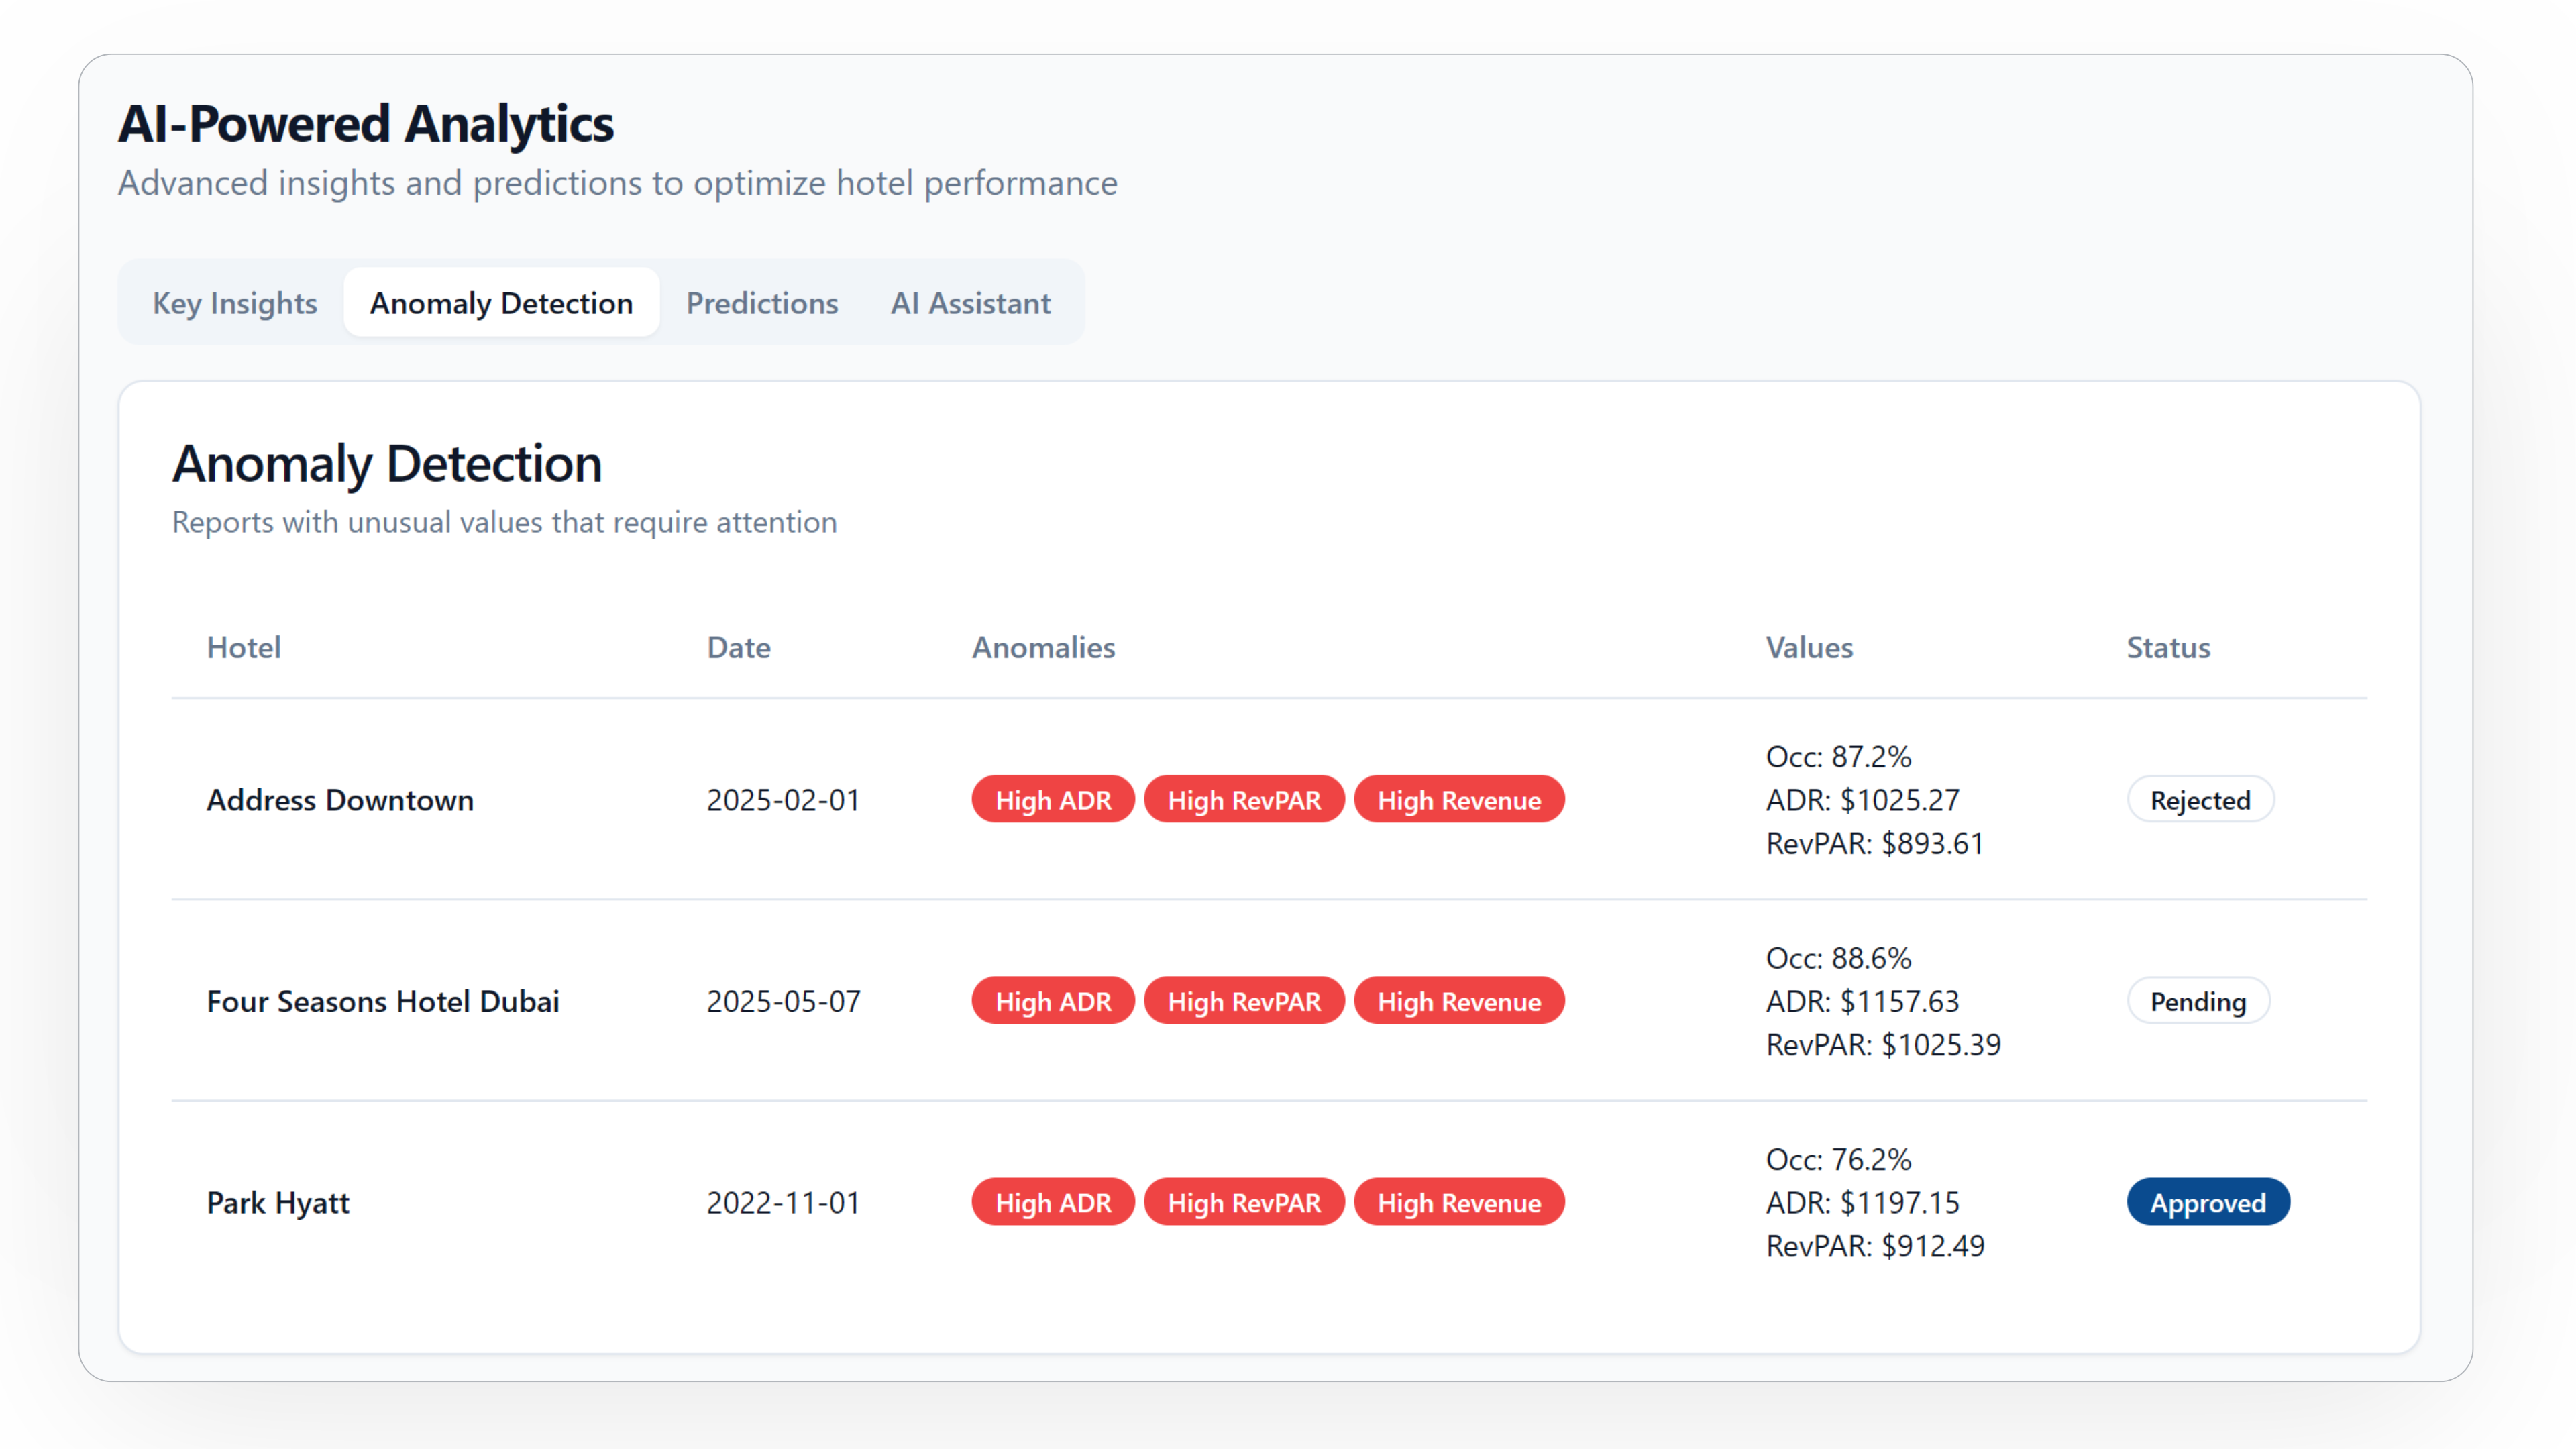Click the ADR: $1197.15 value

[x=1862, y=1202]
